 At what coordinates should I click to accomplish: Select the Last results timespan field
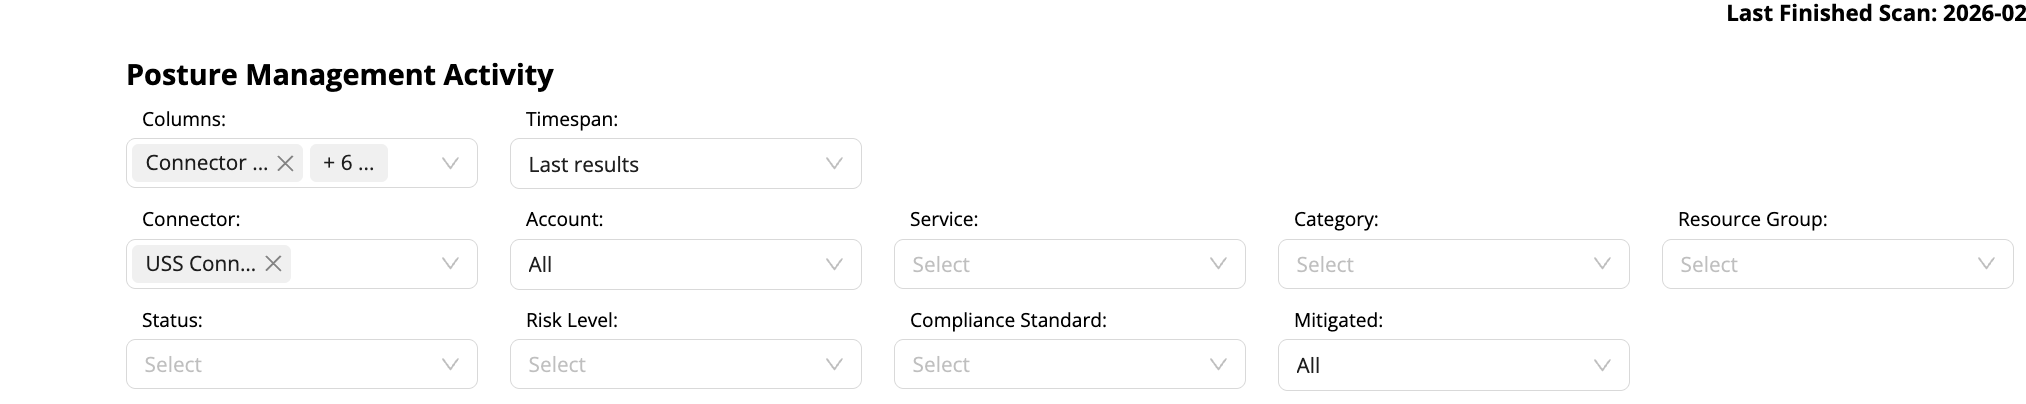coord(660,164)
